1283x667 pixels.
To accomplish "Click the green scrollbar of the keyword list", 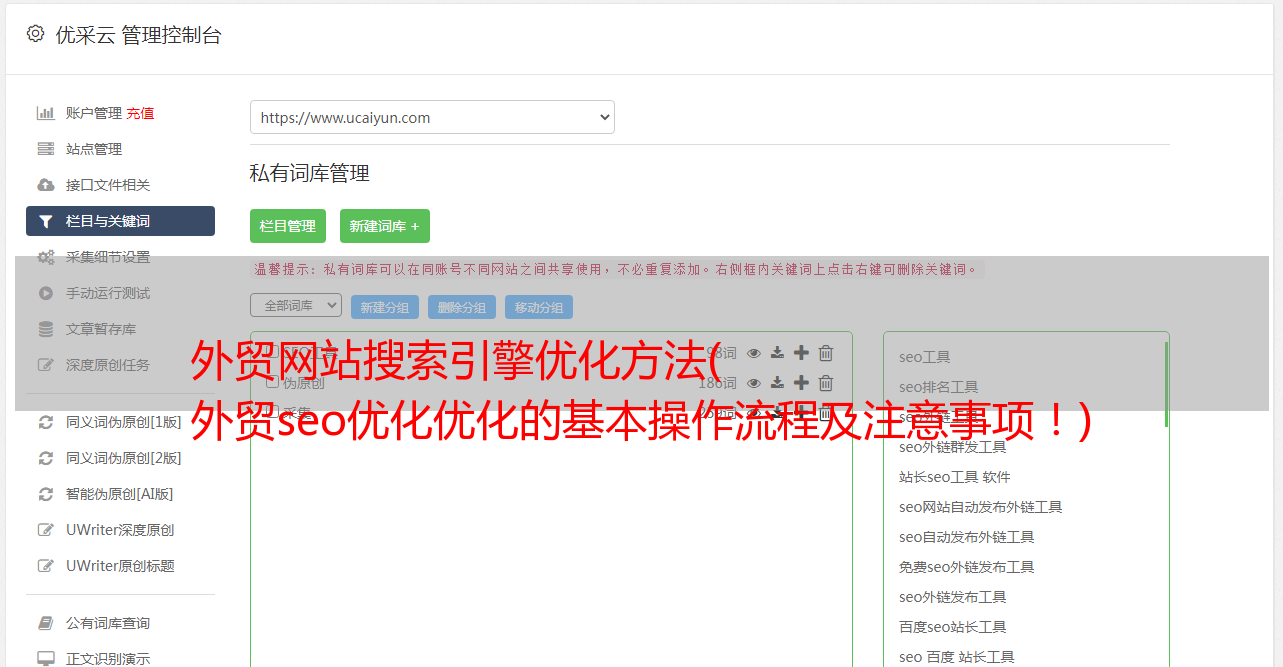I will 1166,384.
